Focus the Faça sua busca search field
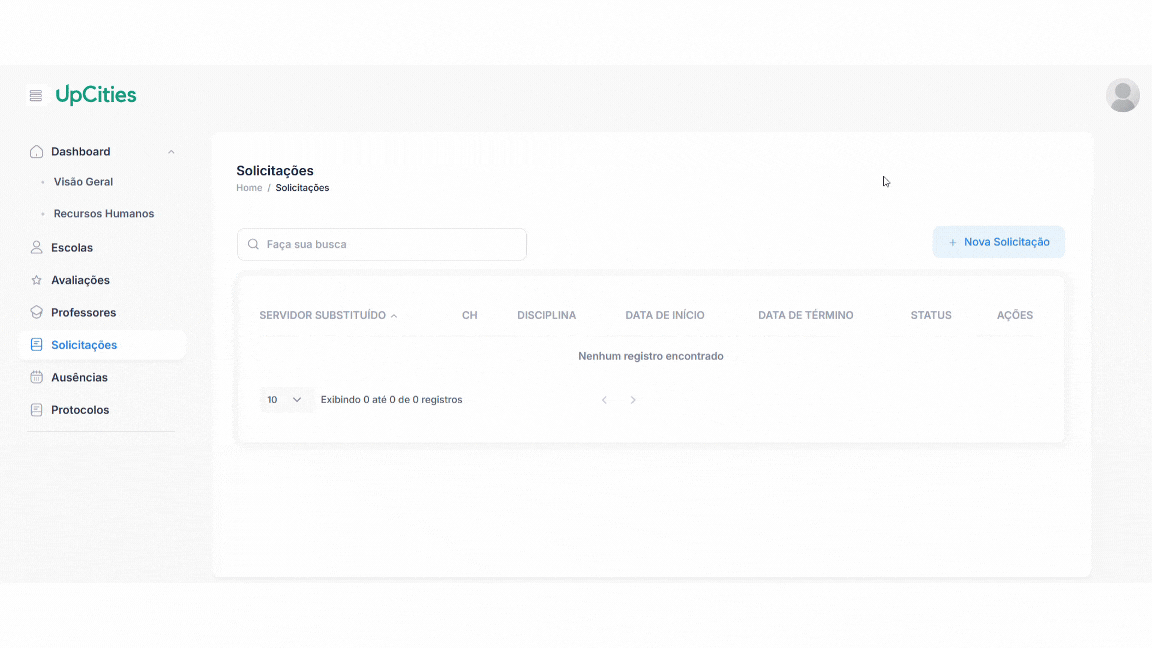The height and width of the screenshot is (648, 1152). pyautogui.click(x=381, y=244)
